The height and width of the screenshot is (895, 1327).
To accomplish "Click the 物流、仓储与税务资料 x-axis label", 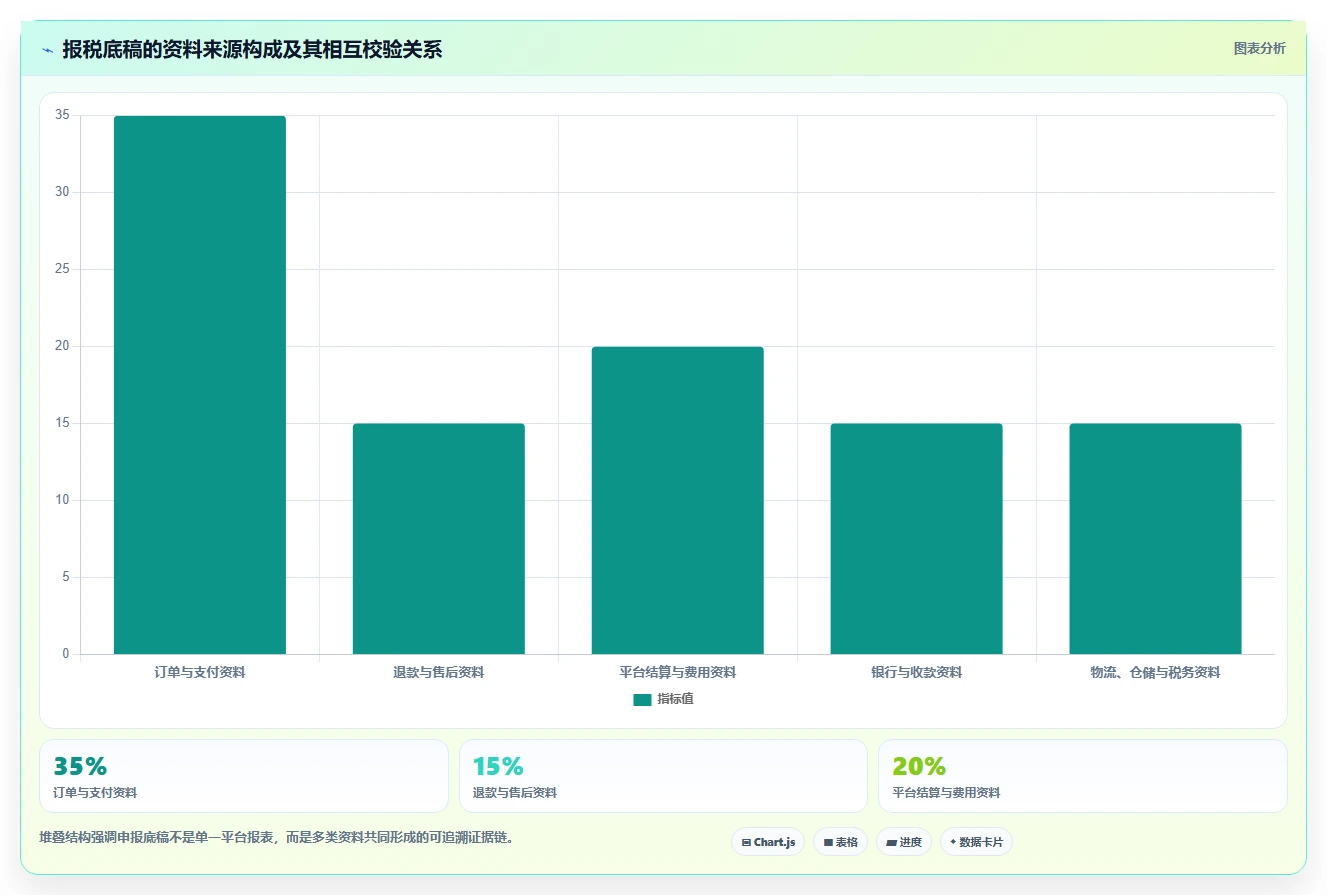I will [x=1156, y=673].
